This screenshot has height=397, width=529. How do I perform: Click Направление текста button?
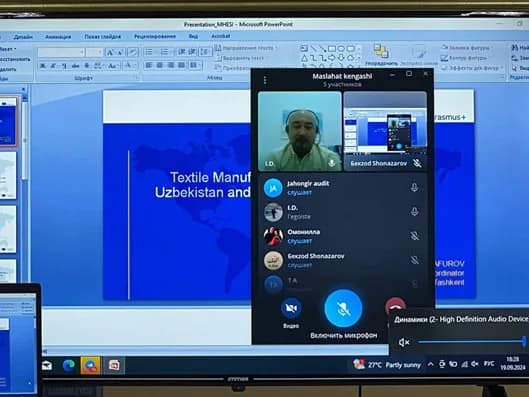coord(246,48)
